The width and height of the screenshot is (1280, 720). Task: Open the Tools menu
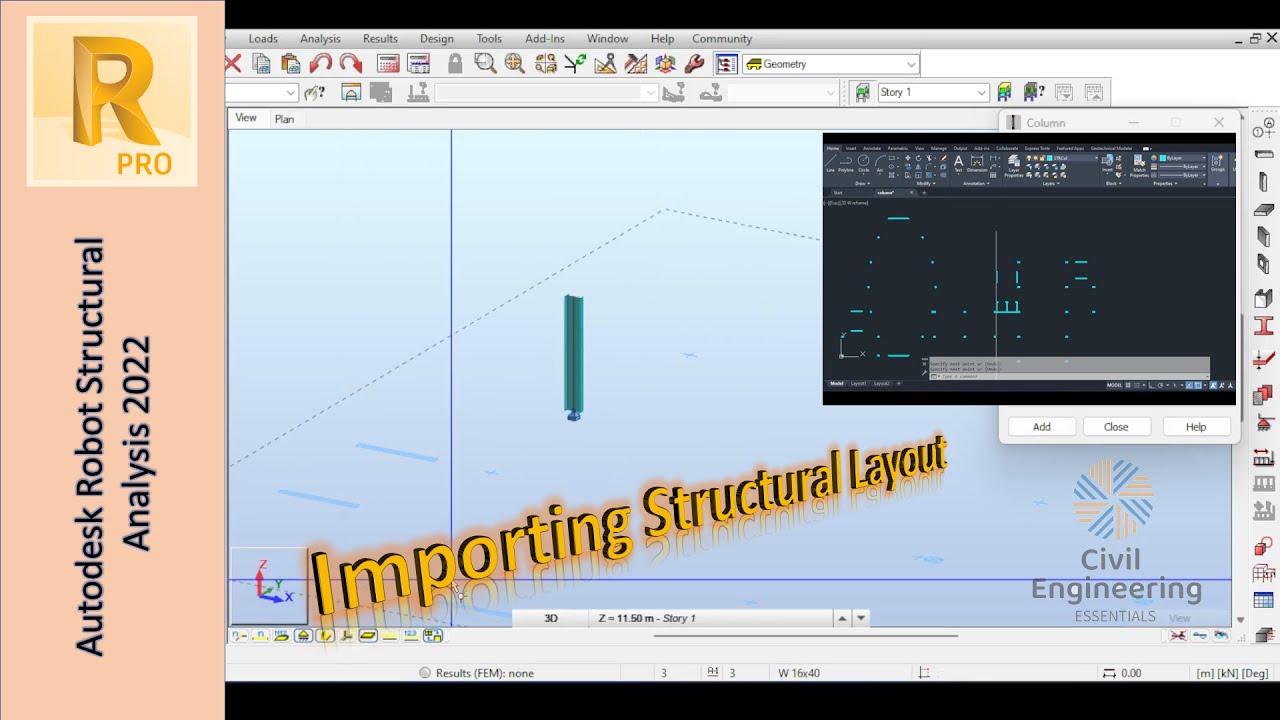(x=489, y=39)
